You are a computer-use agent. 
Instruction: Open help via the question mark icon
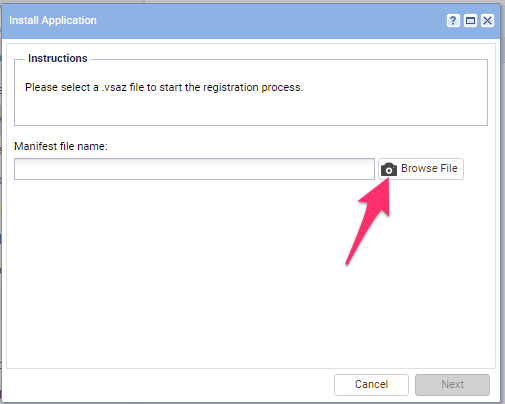[x=453, y=21]
